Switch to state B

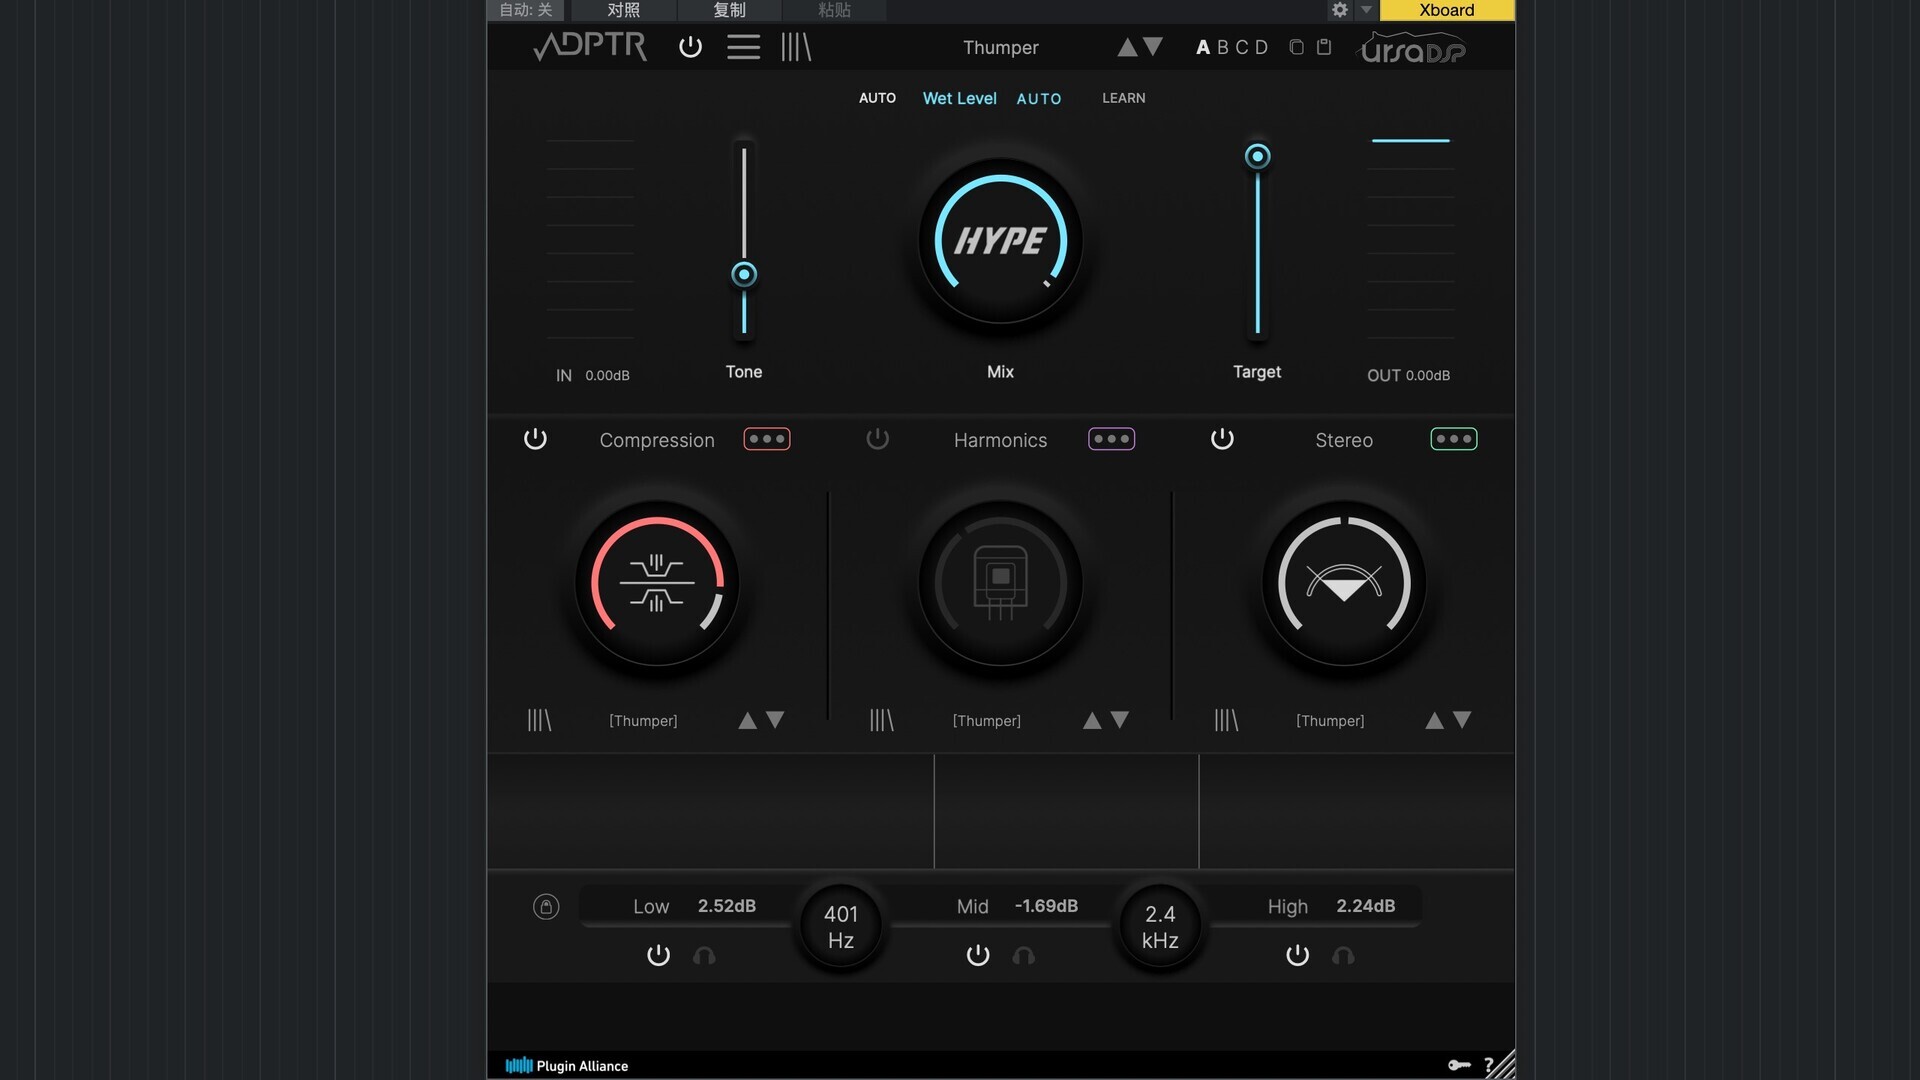(1223, 47)
